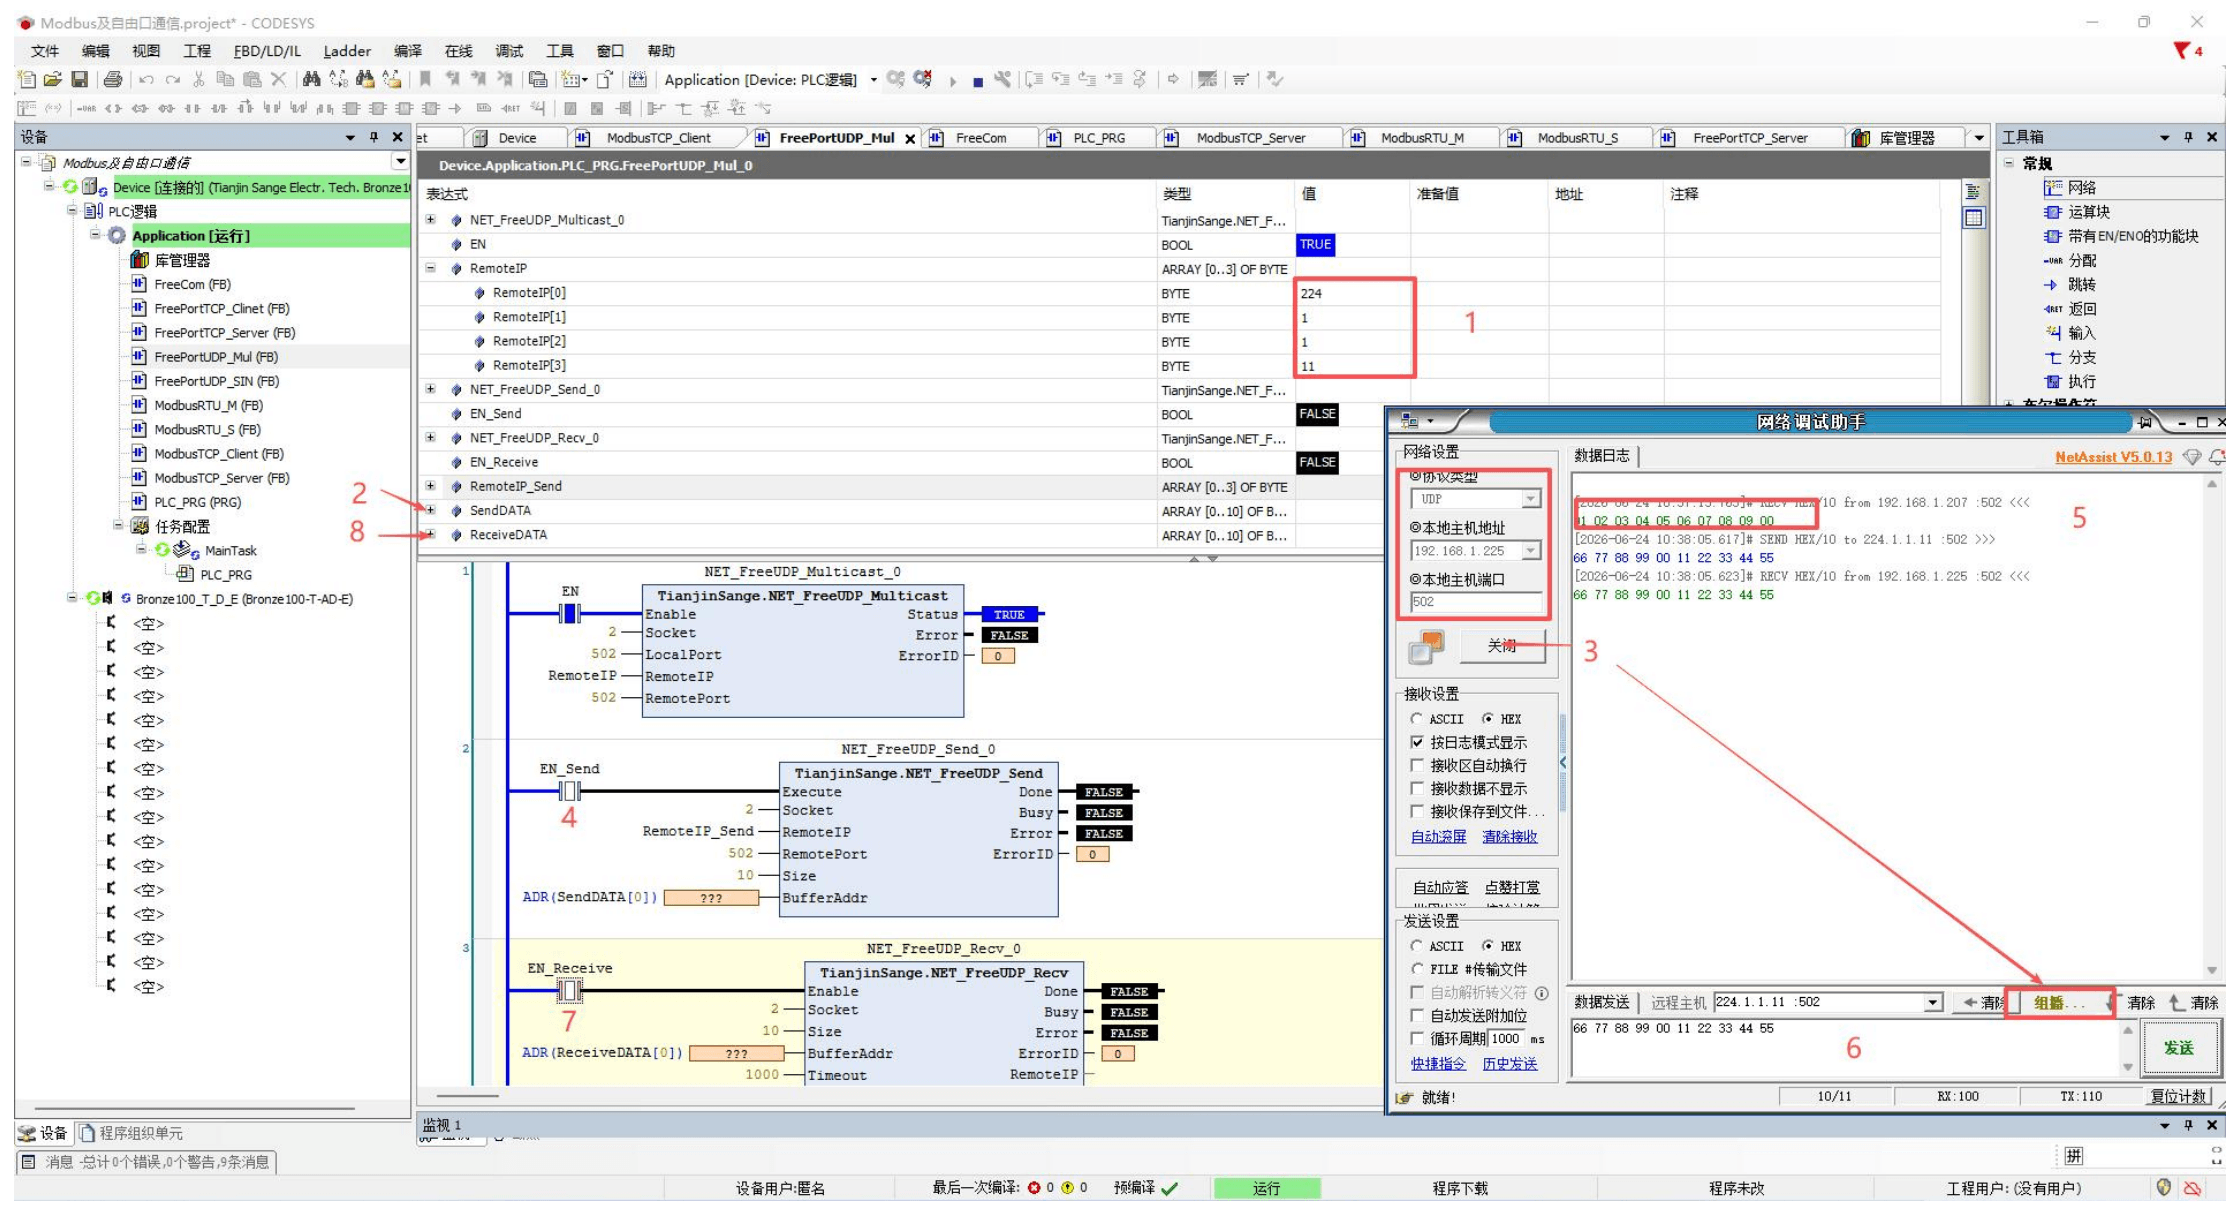
Task: Expand the SendDATA array row
Action: pyautogui.click(x=431, y=510)
